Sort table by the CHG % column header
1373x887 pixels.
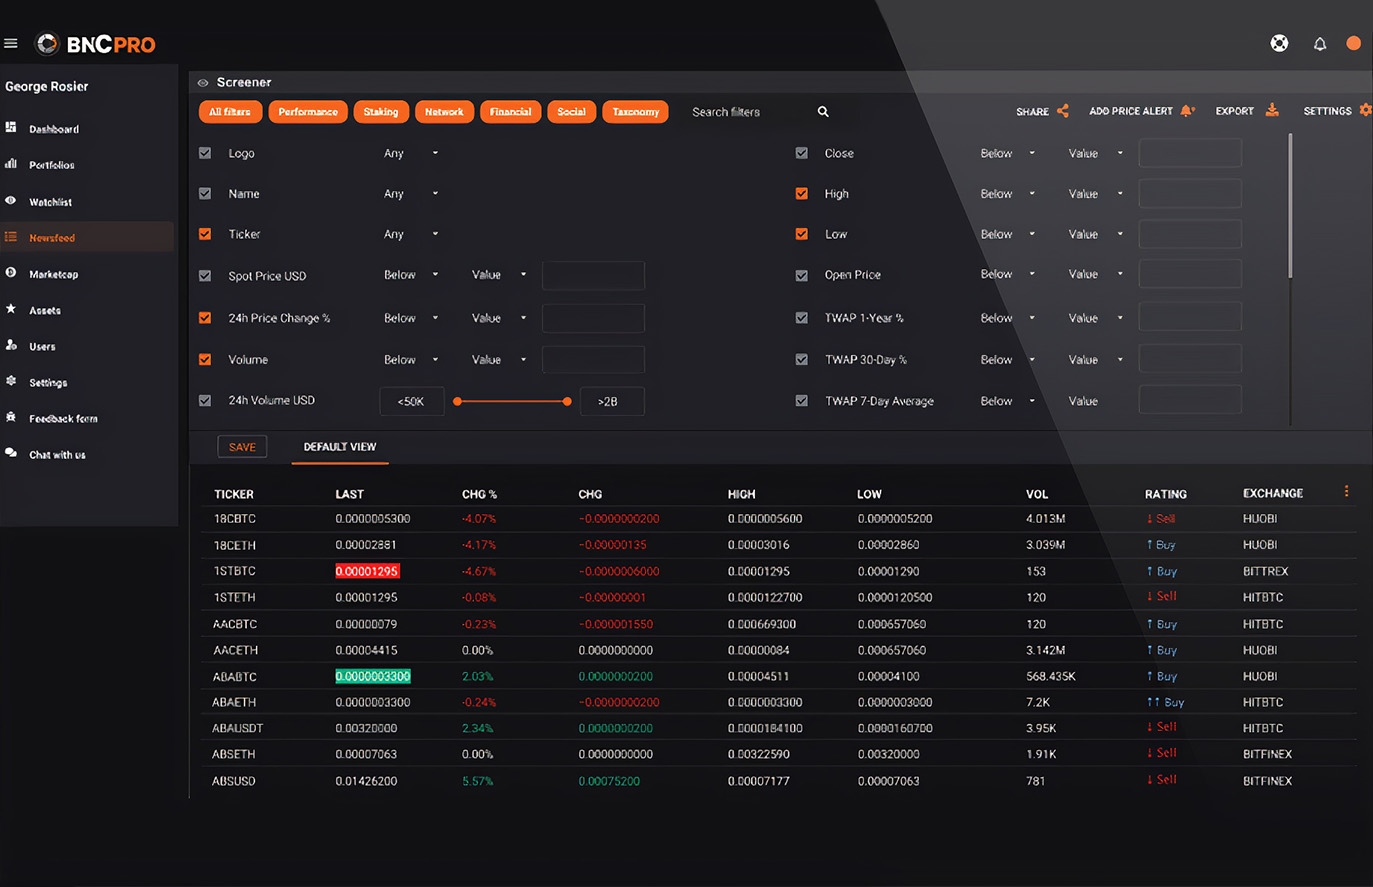[479, 494]
